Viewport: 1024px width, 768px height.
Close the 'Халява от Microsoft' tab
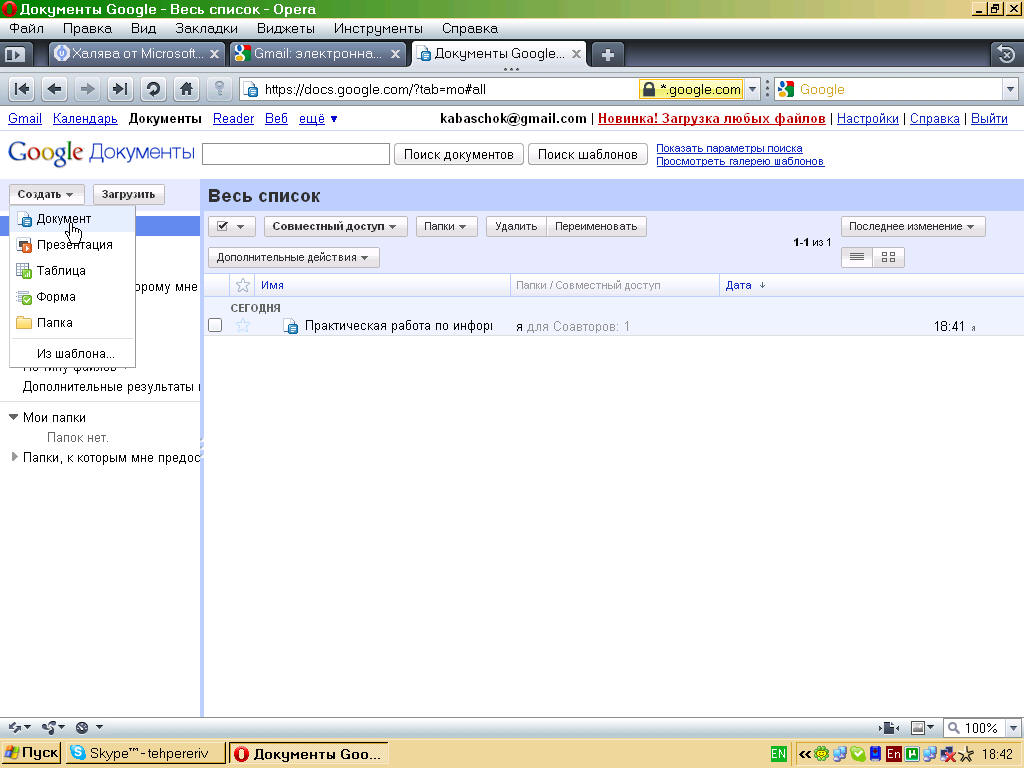(214, 54)
